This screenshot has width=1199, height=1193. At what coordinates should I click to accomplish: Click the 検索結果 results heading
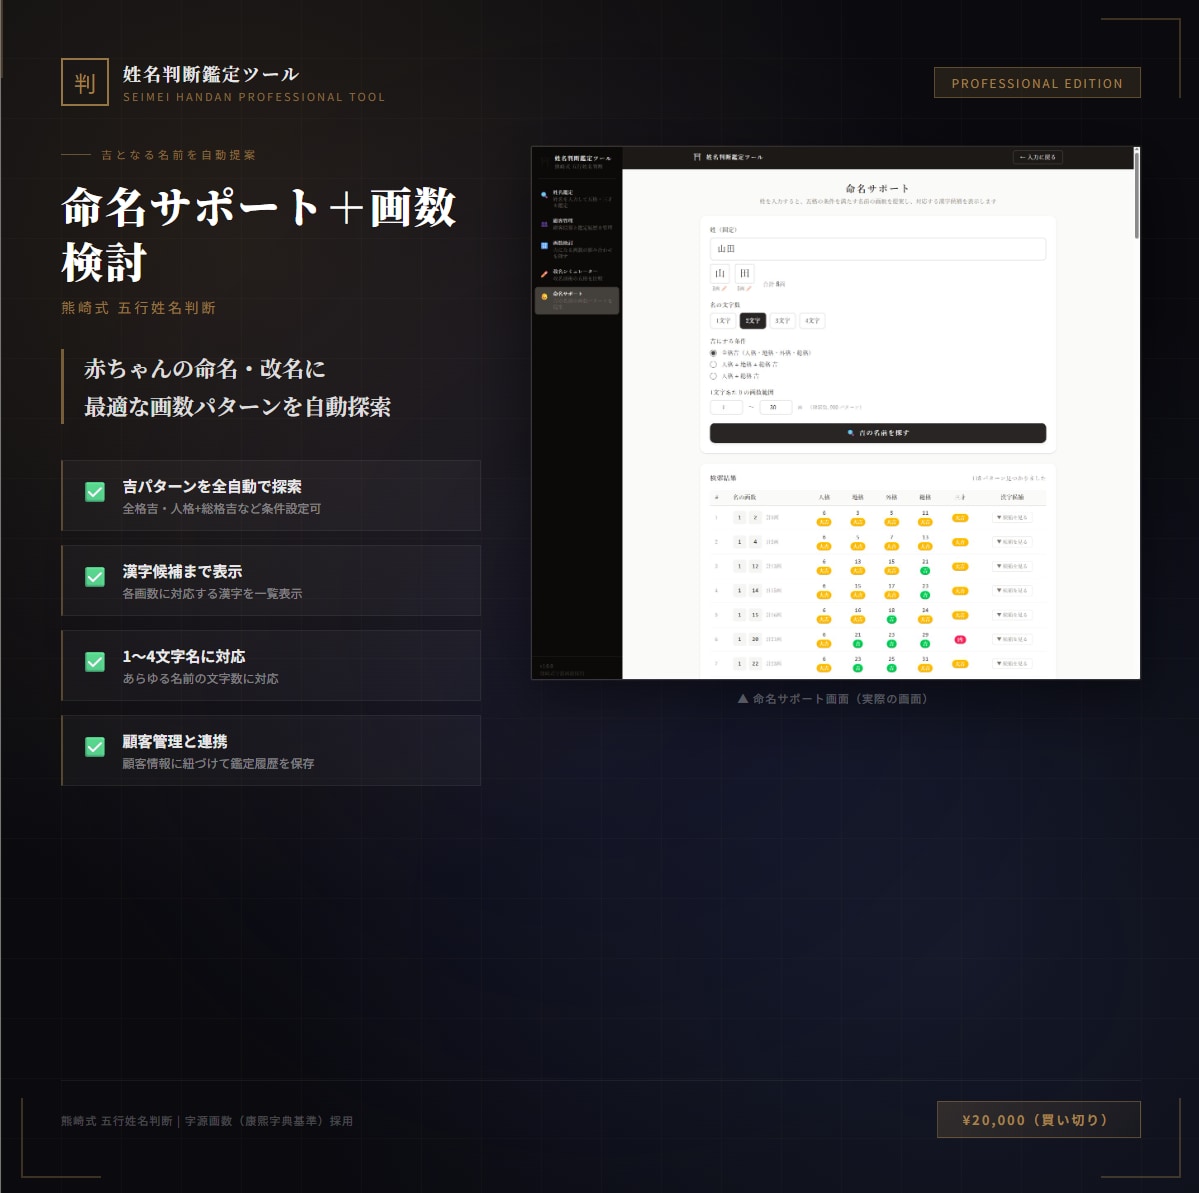[723, 478]
